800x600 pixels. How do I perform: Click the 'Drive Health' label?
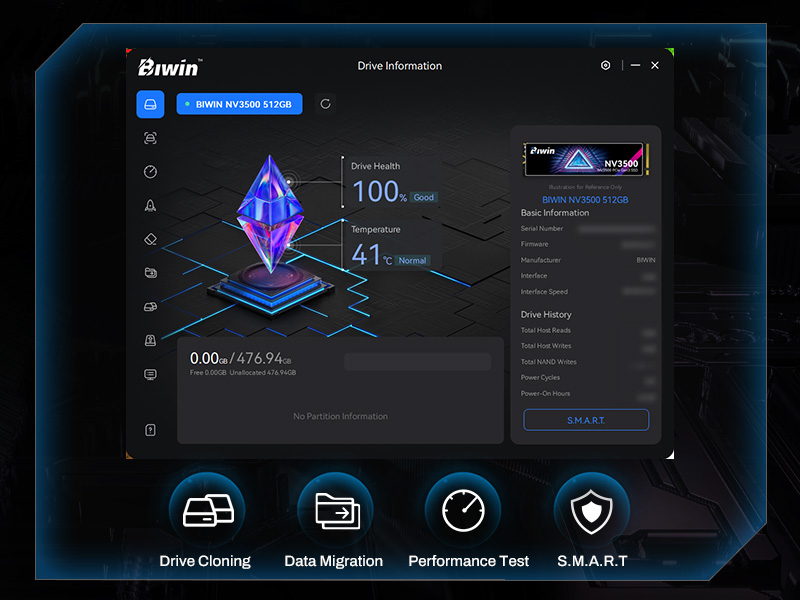(376, 166)
